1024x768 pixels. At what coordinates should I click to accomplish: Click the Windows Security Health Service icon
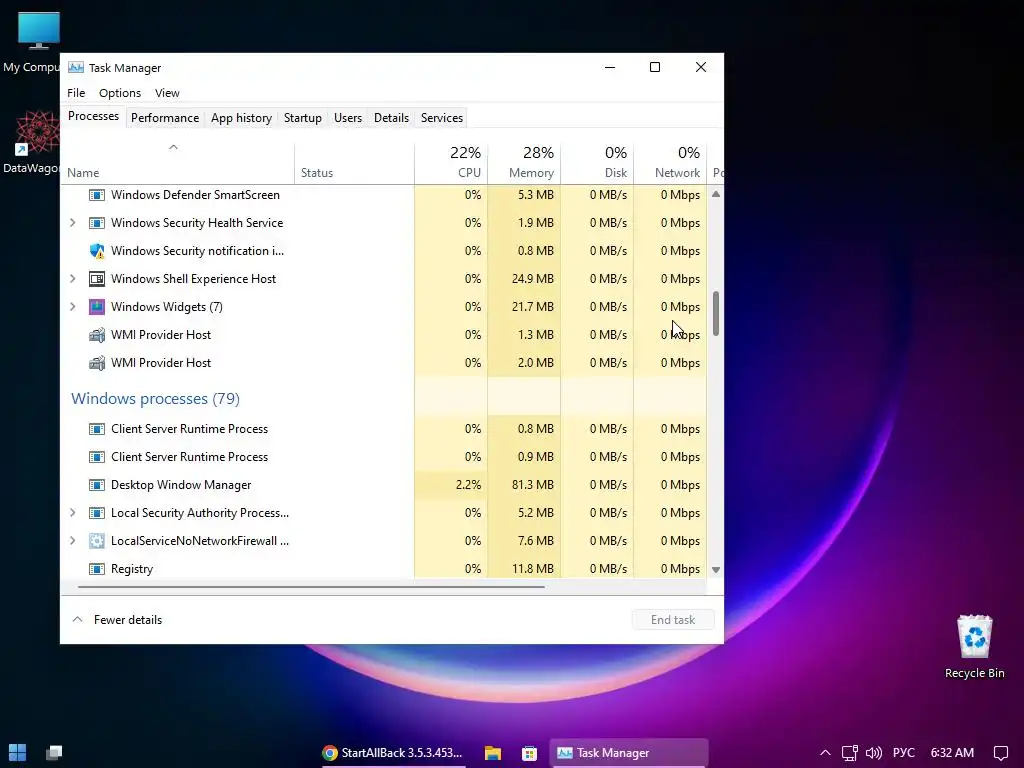97,223
